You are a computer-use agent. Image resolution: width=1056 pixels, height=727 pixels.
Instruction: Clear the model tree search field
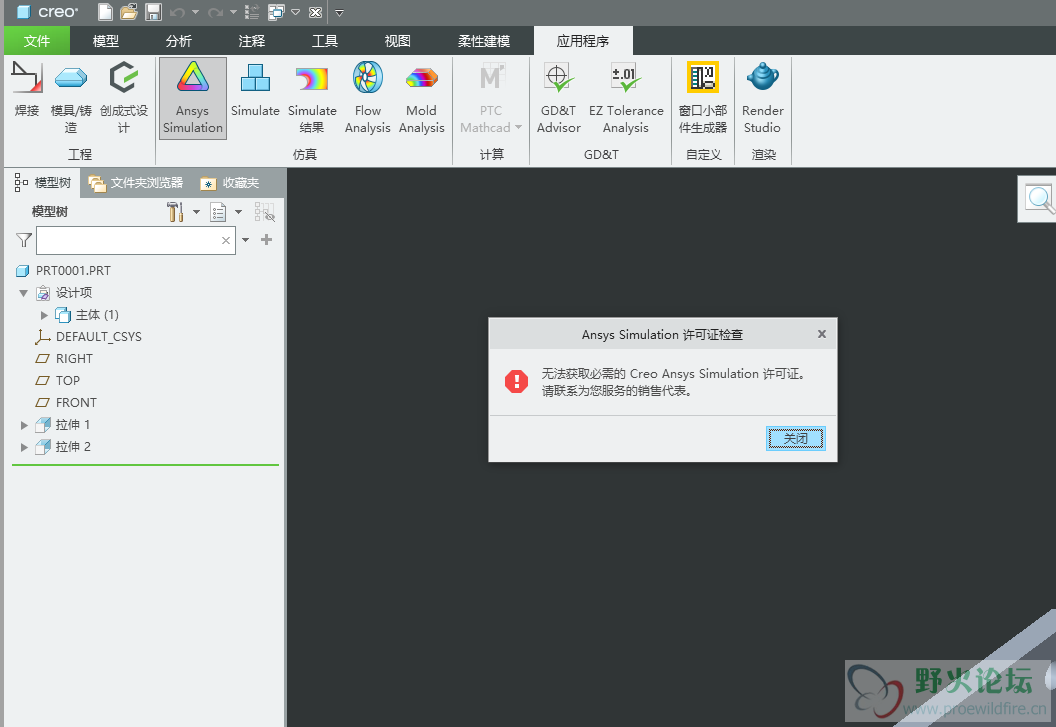coord(226,241)
